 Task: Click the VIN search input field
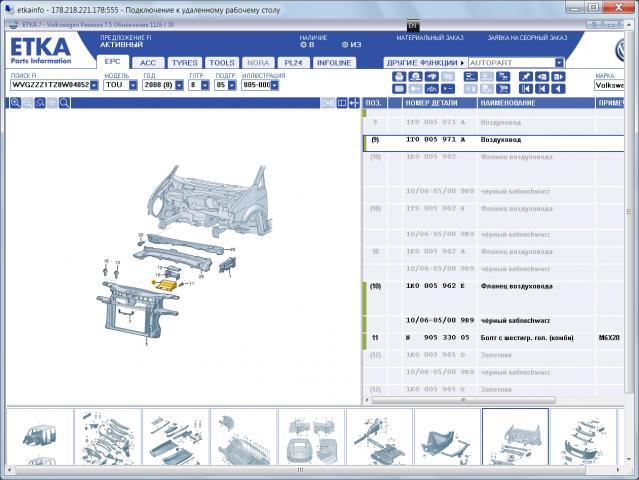click(51, 85)
